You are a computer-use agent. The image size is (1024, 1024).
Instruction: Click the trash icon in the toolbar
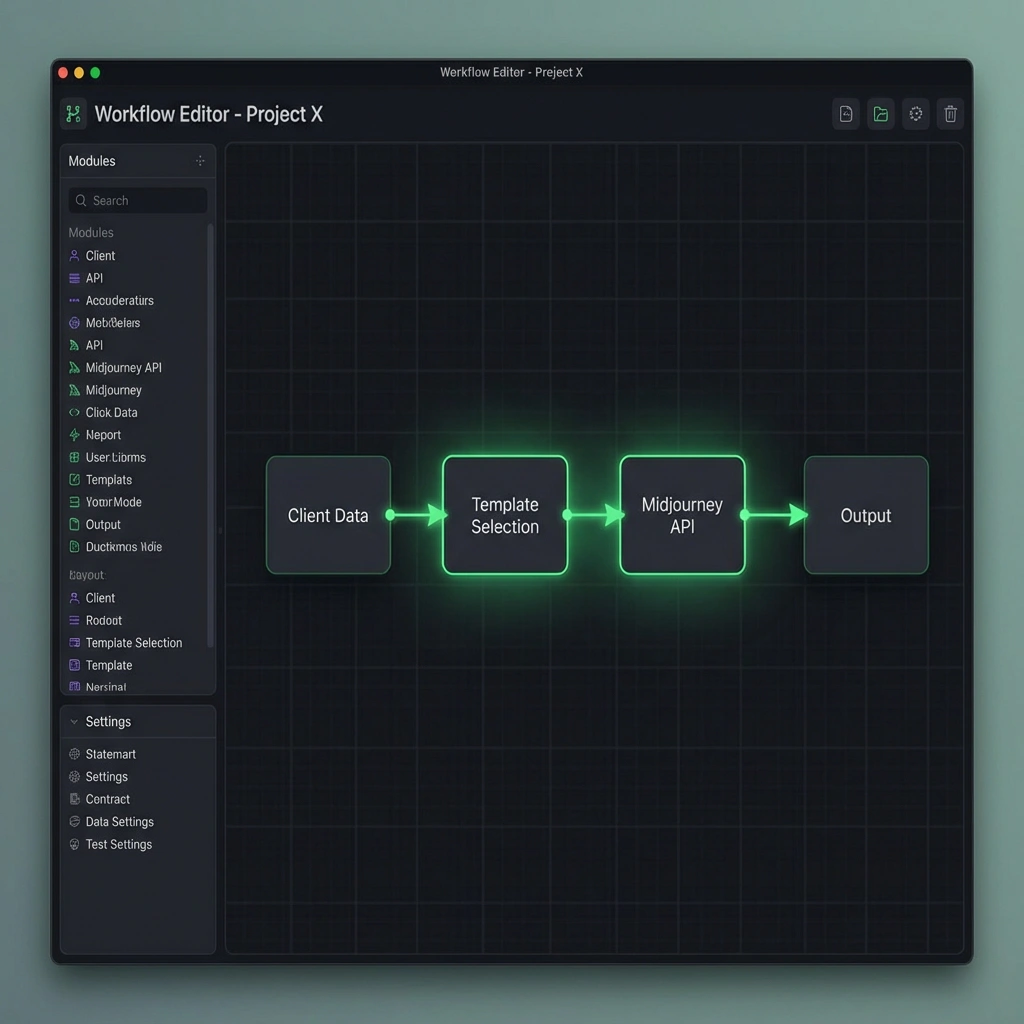pos(950,113)
